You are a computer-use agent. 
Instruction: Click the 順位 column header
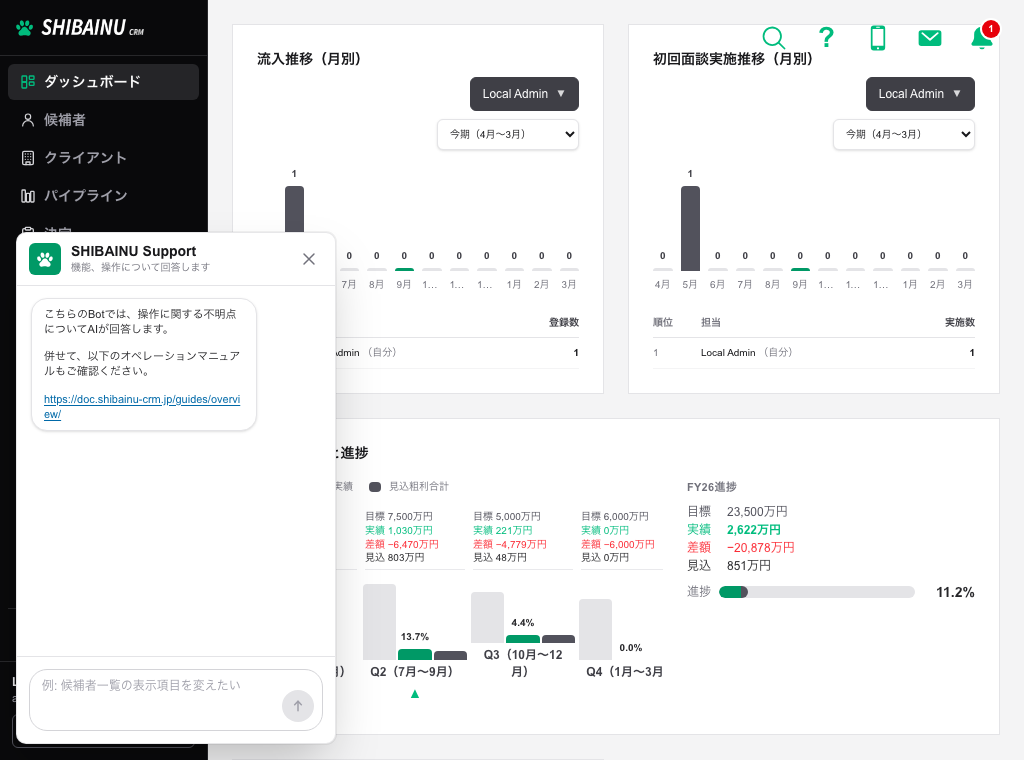(663, 322)
